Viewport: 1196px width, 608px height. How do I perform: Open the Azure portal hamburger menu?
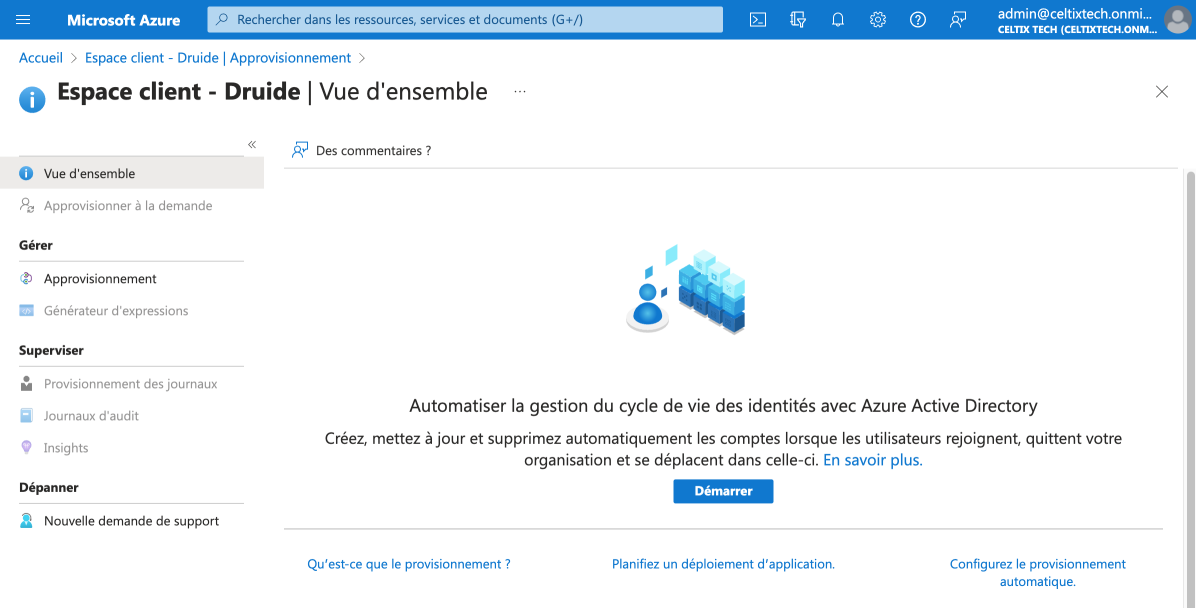[x=23, y=20]
